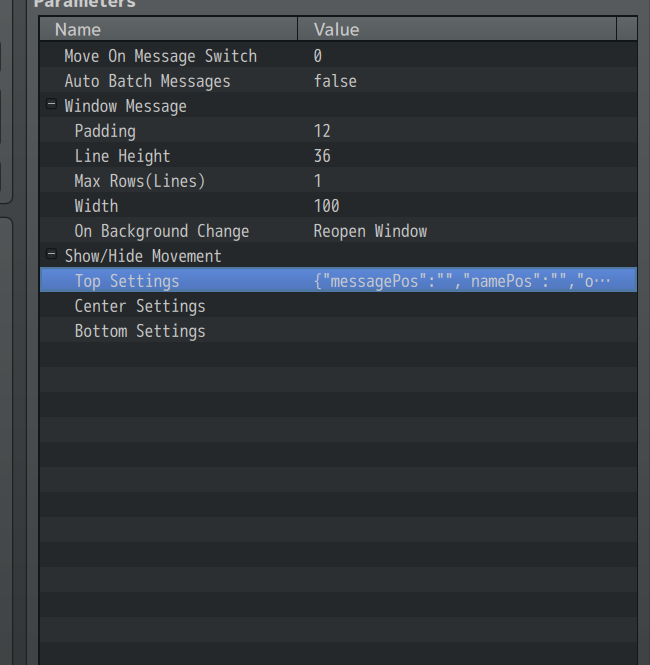The width and height of the screenshot is (650, 665).
Task: Select the Line Height parameter name
Action: (122, 156)
